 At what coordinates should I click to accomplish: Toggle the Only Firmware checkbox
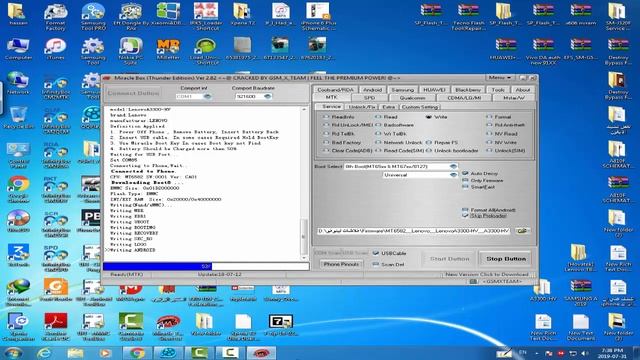point(465,180)
